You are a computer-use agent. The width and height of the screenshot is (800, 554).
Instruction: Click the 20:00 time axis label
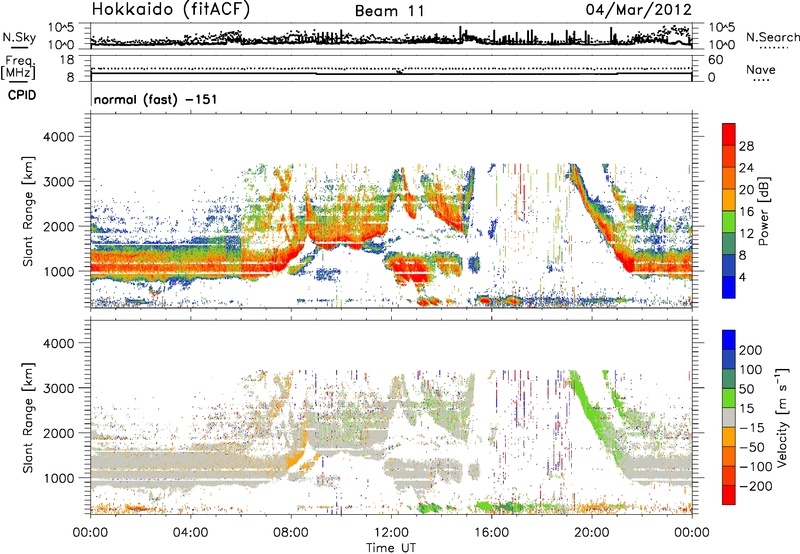pos(592,533)
